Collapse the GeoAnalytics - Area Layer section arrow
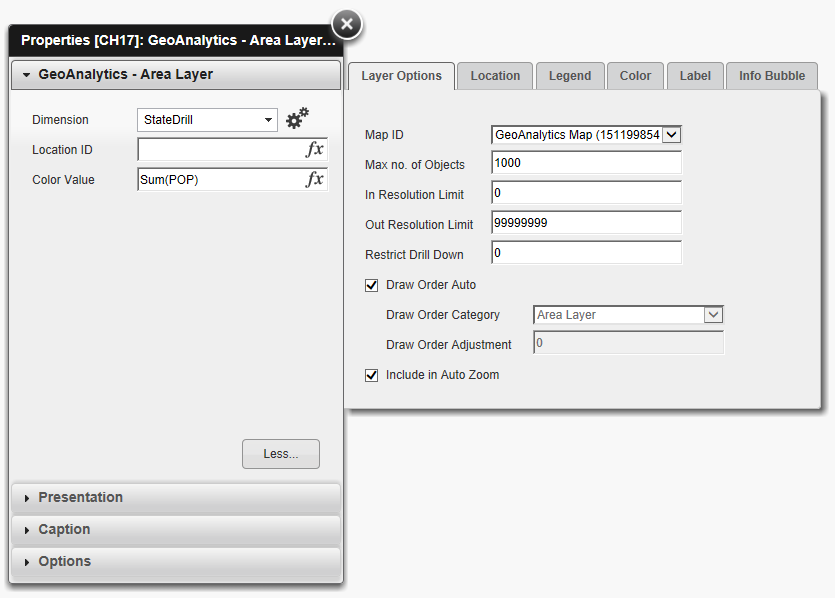The width and height of the screenshot is (835, 598). coord(25,74)
